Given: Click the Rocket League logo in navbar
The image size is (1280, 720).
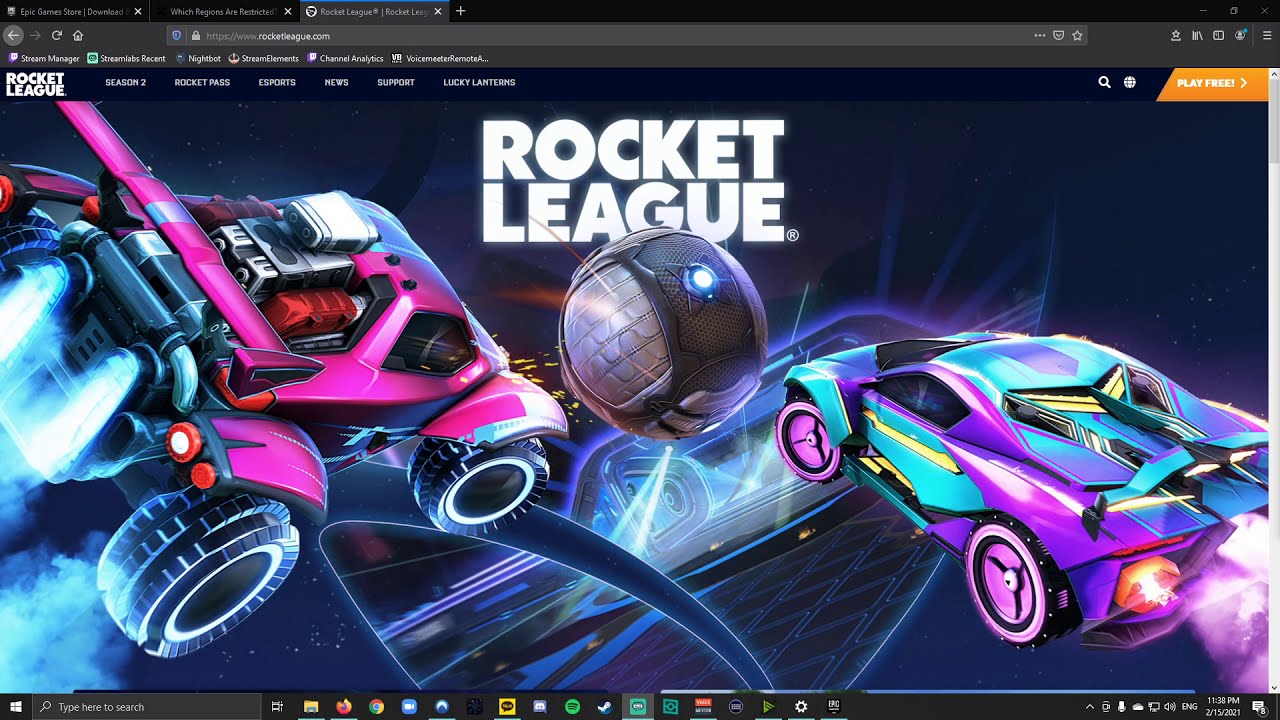Looking at the screenshot, I should pyautogui.click(x=35, y=83).
